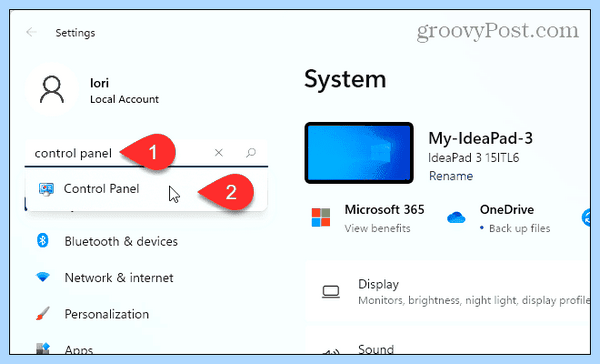Click the Wi-Fi Network icon in sidebar

coord(42,277)
